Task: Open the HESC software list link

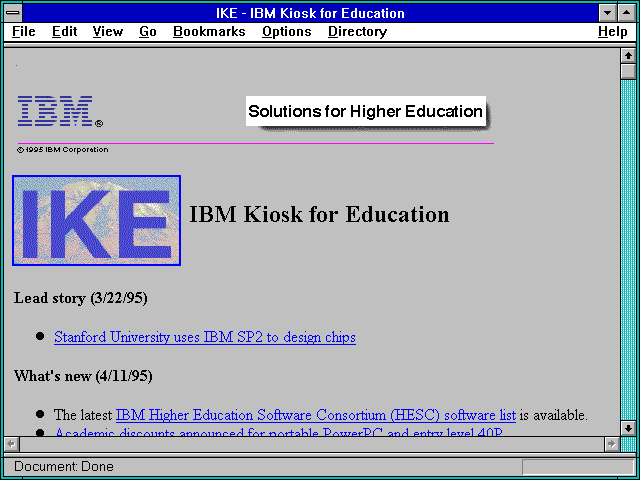Action: coord(316,415)
